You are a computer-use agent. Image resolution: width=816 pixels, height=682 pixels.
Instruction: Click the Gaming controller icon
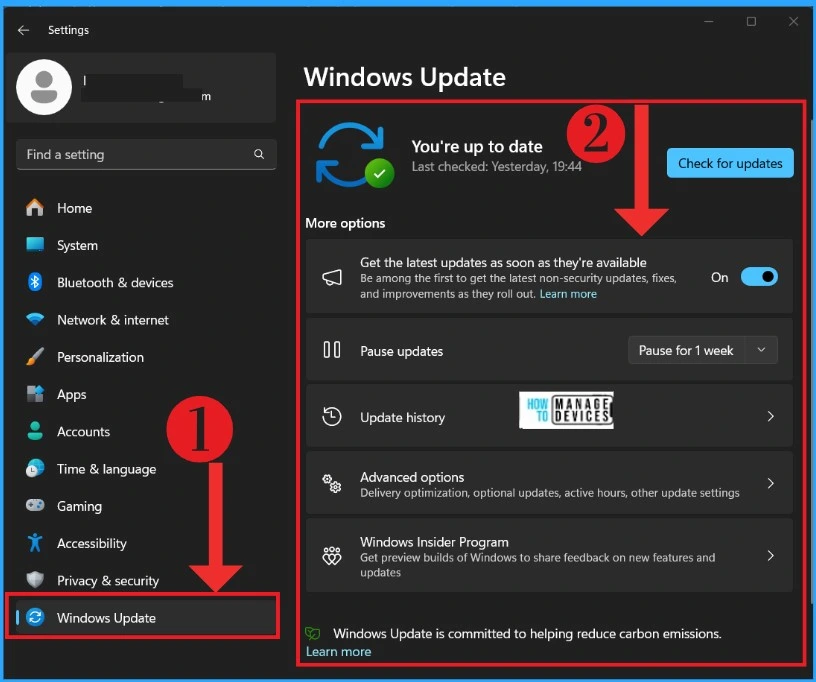point(35,505)
